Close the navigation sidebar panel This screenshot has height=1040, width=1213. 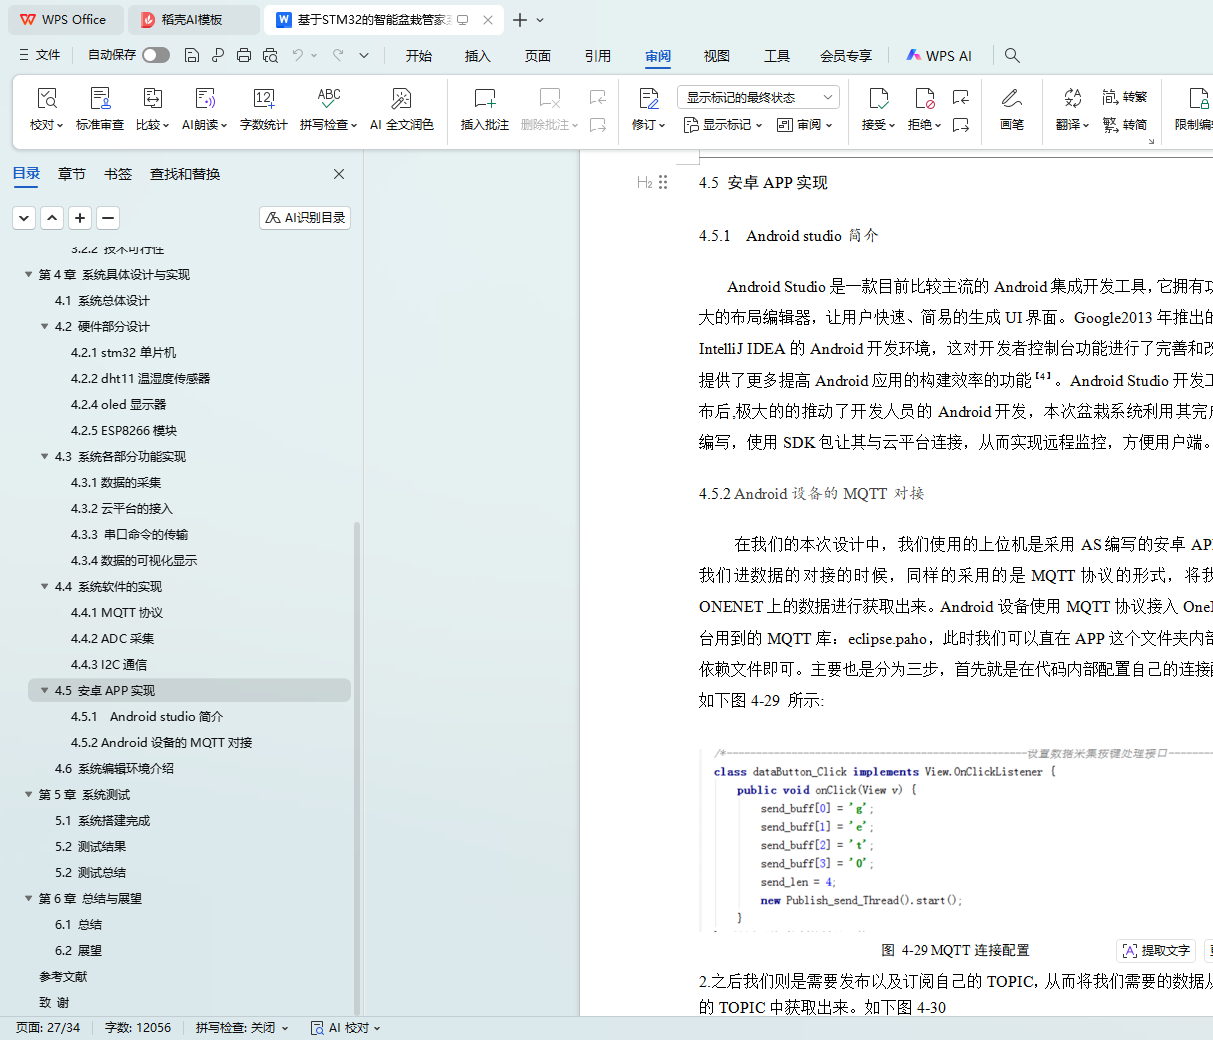(339, 174)
